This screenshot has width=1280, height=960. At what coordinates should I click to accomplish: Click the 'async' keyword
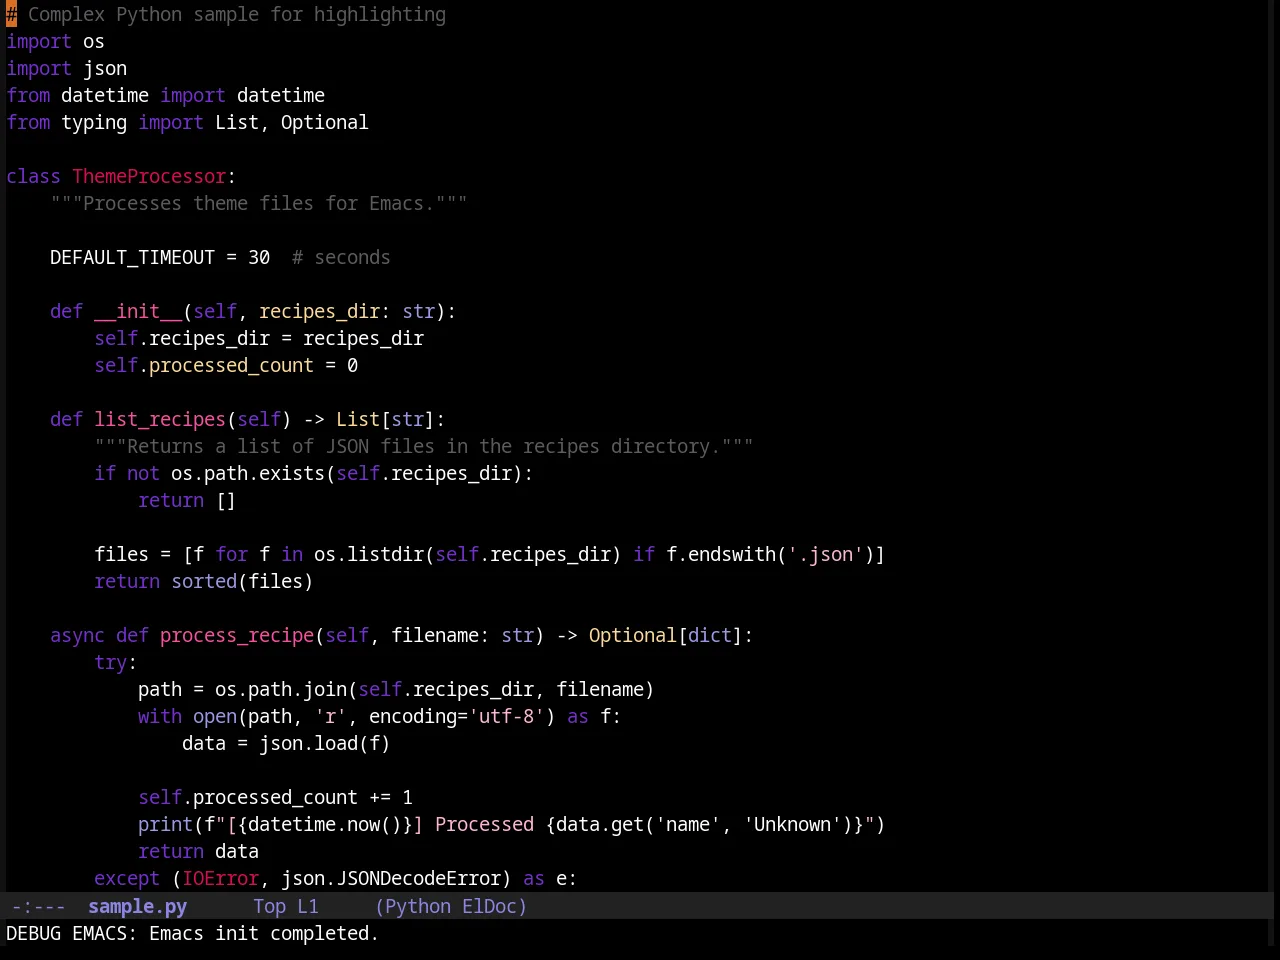coord(77,635)
